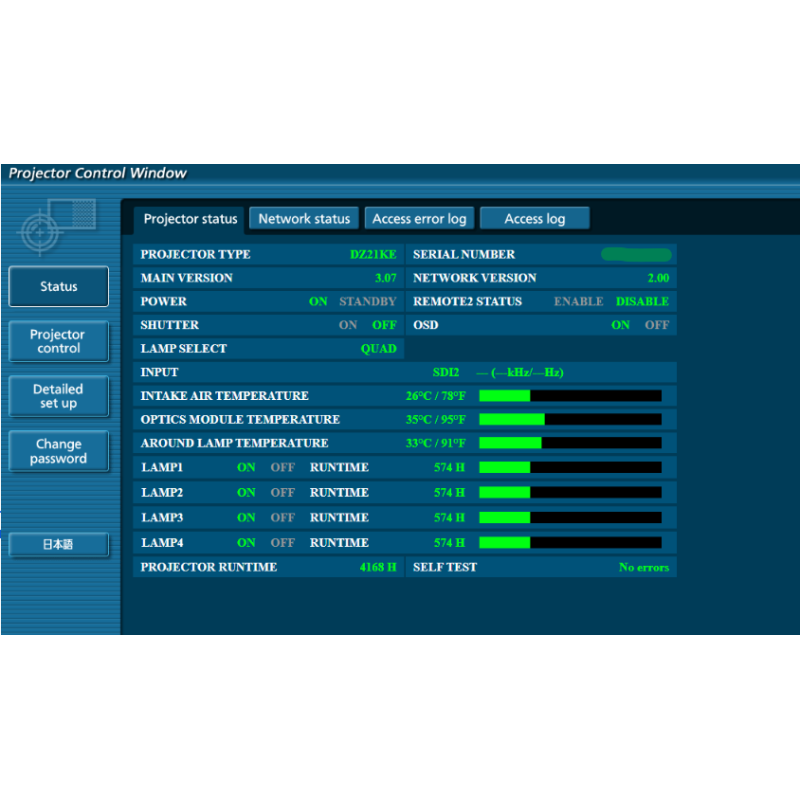This screenshot has height=800, width=800.
Task: Click SHUTTER OFF indicator
Action: pos(384,325)
